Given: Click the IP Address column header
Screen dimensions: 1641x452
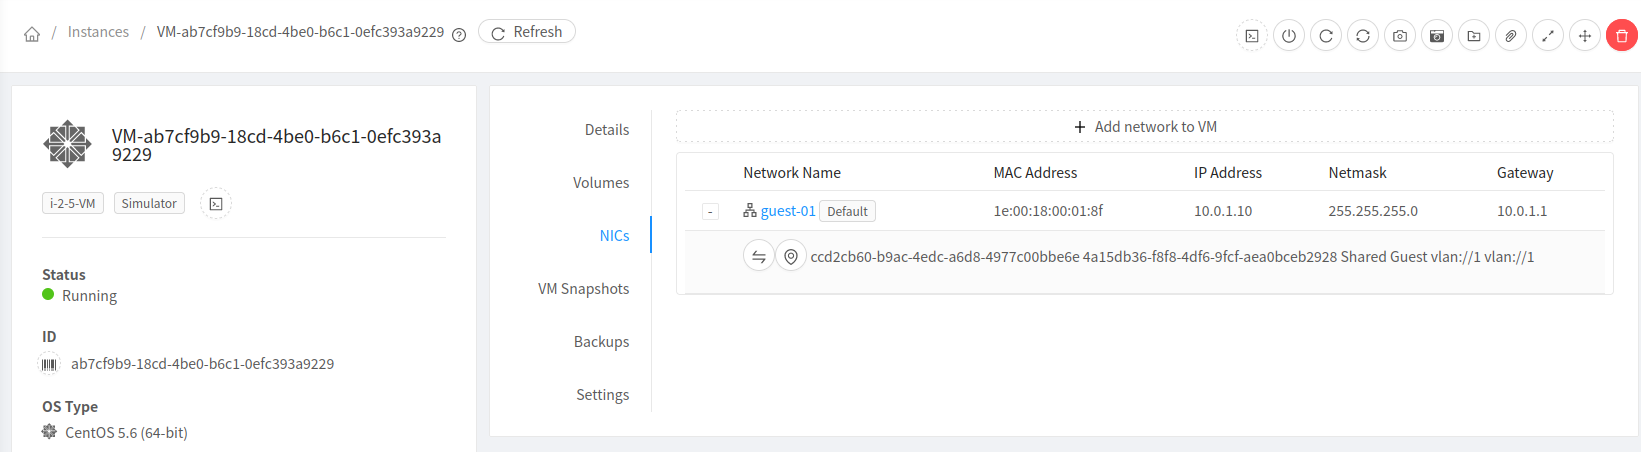Looking at the screenshot, I should click(x=1228, y=173).
